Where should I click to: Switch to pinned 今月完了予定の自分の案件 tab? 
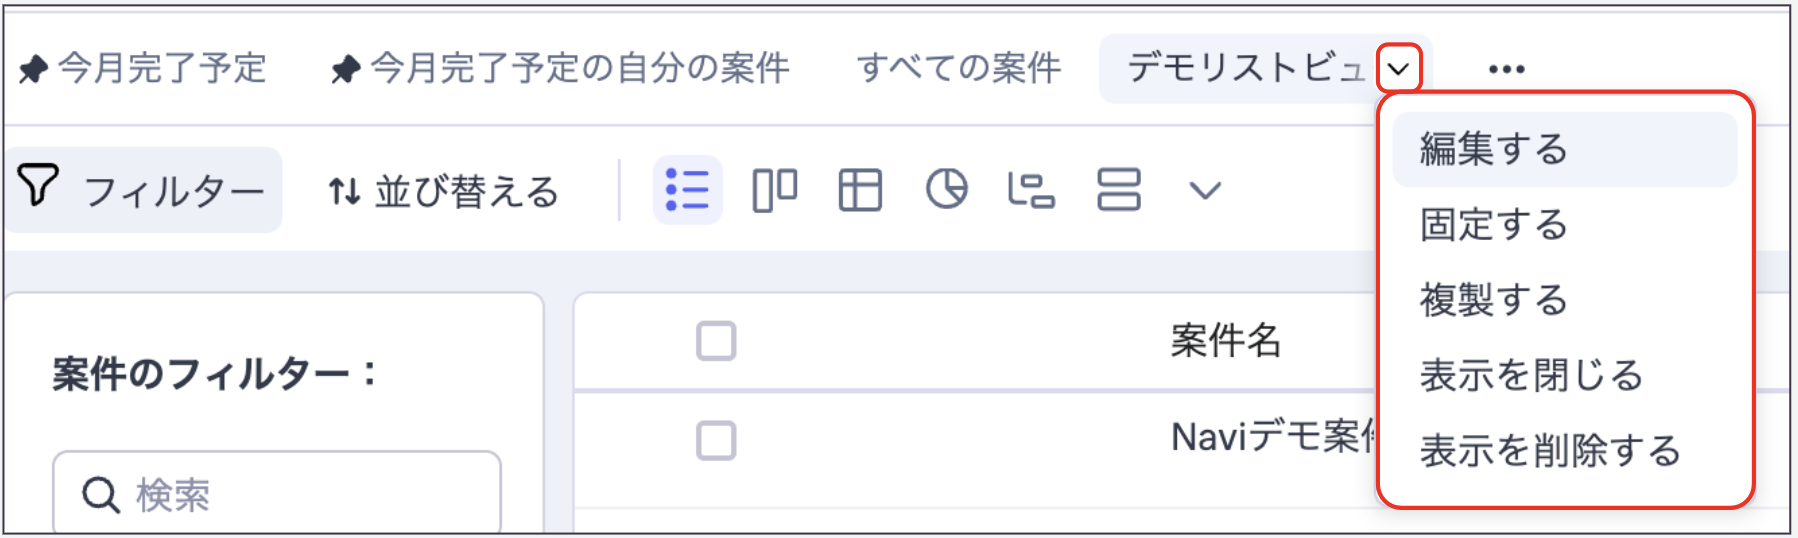coord(578,68)
